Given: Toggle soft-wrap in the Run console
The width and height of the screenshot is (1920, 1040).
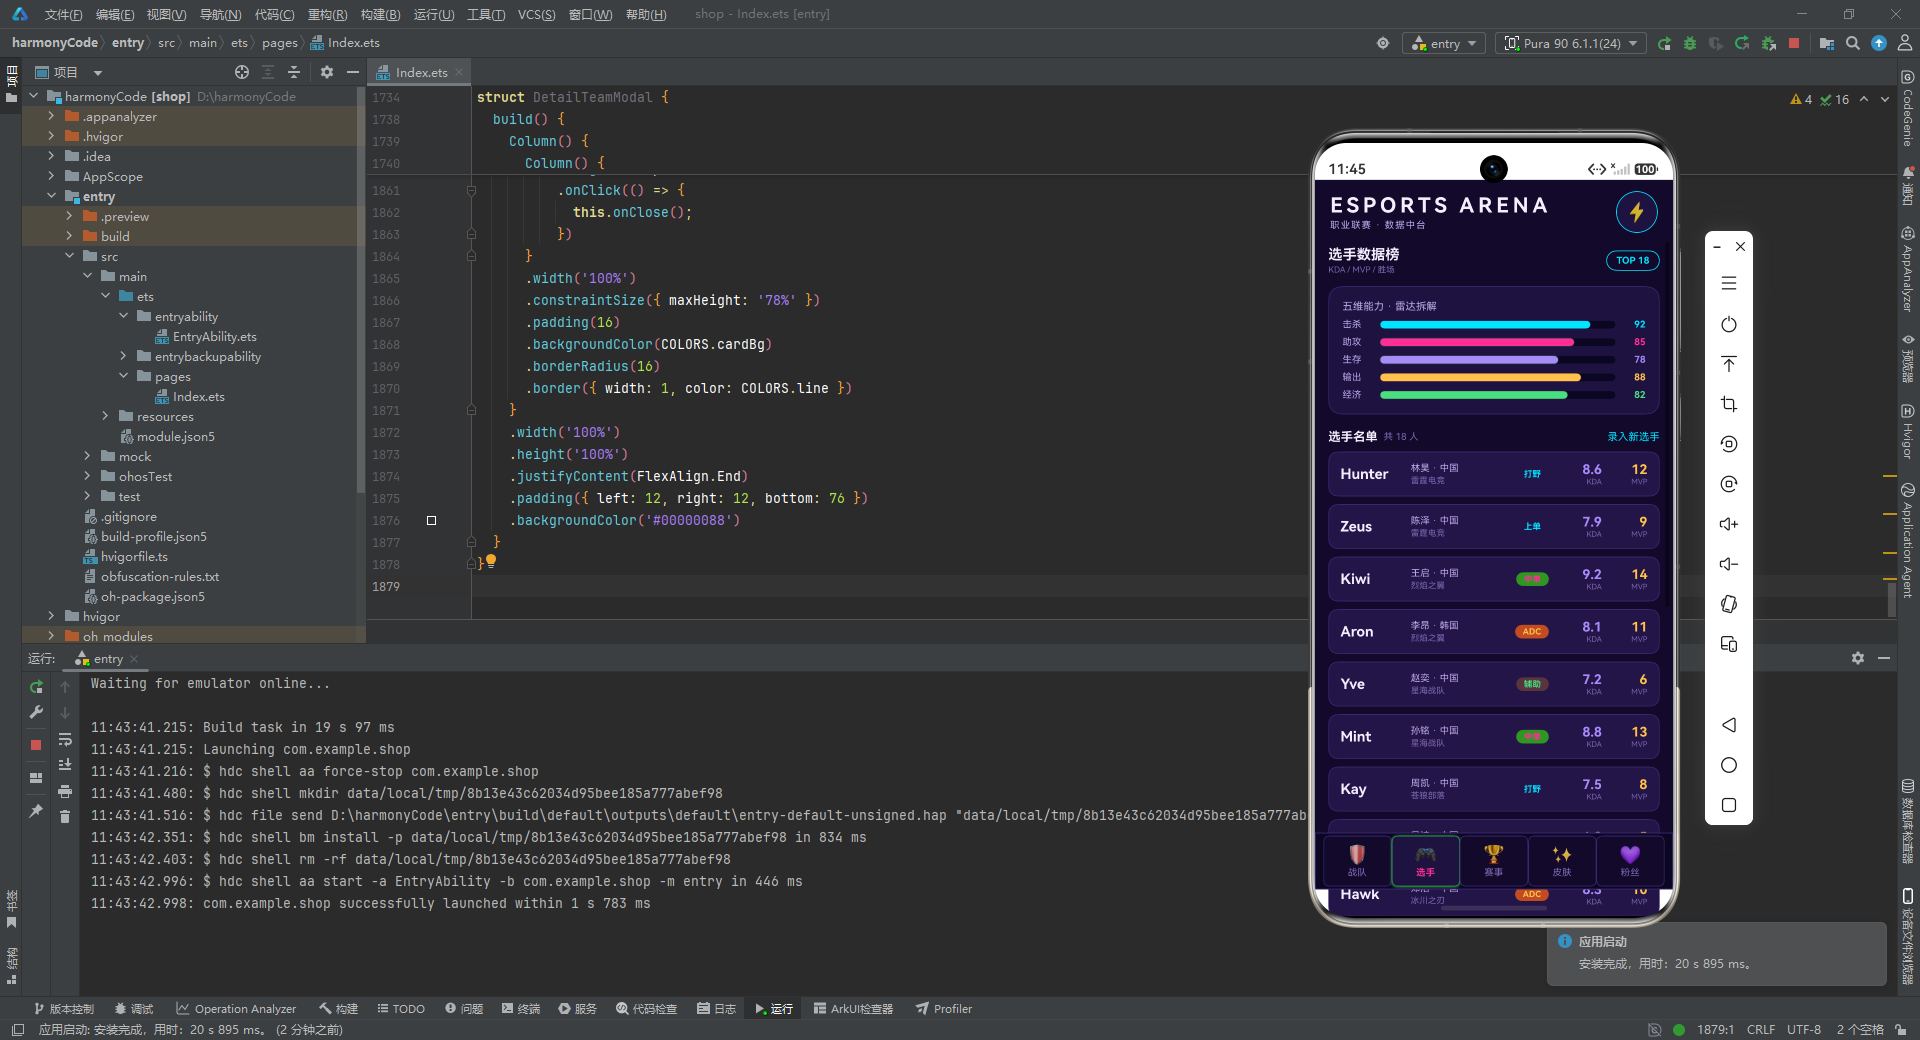Looking at the screenshot, I should coord(65,740).
